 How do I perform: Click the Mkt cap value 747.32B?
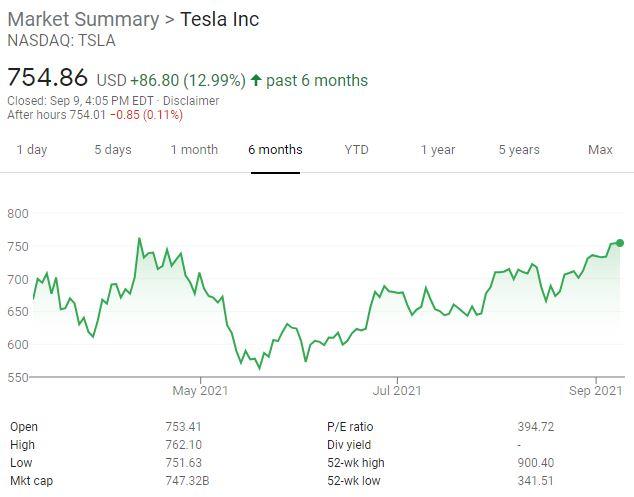[187, 481]
